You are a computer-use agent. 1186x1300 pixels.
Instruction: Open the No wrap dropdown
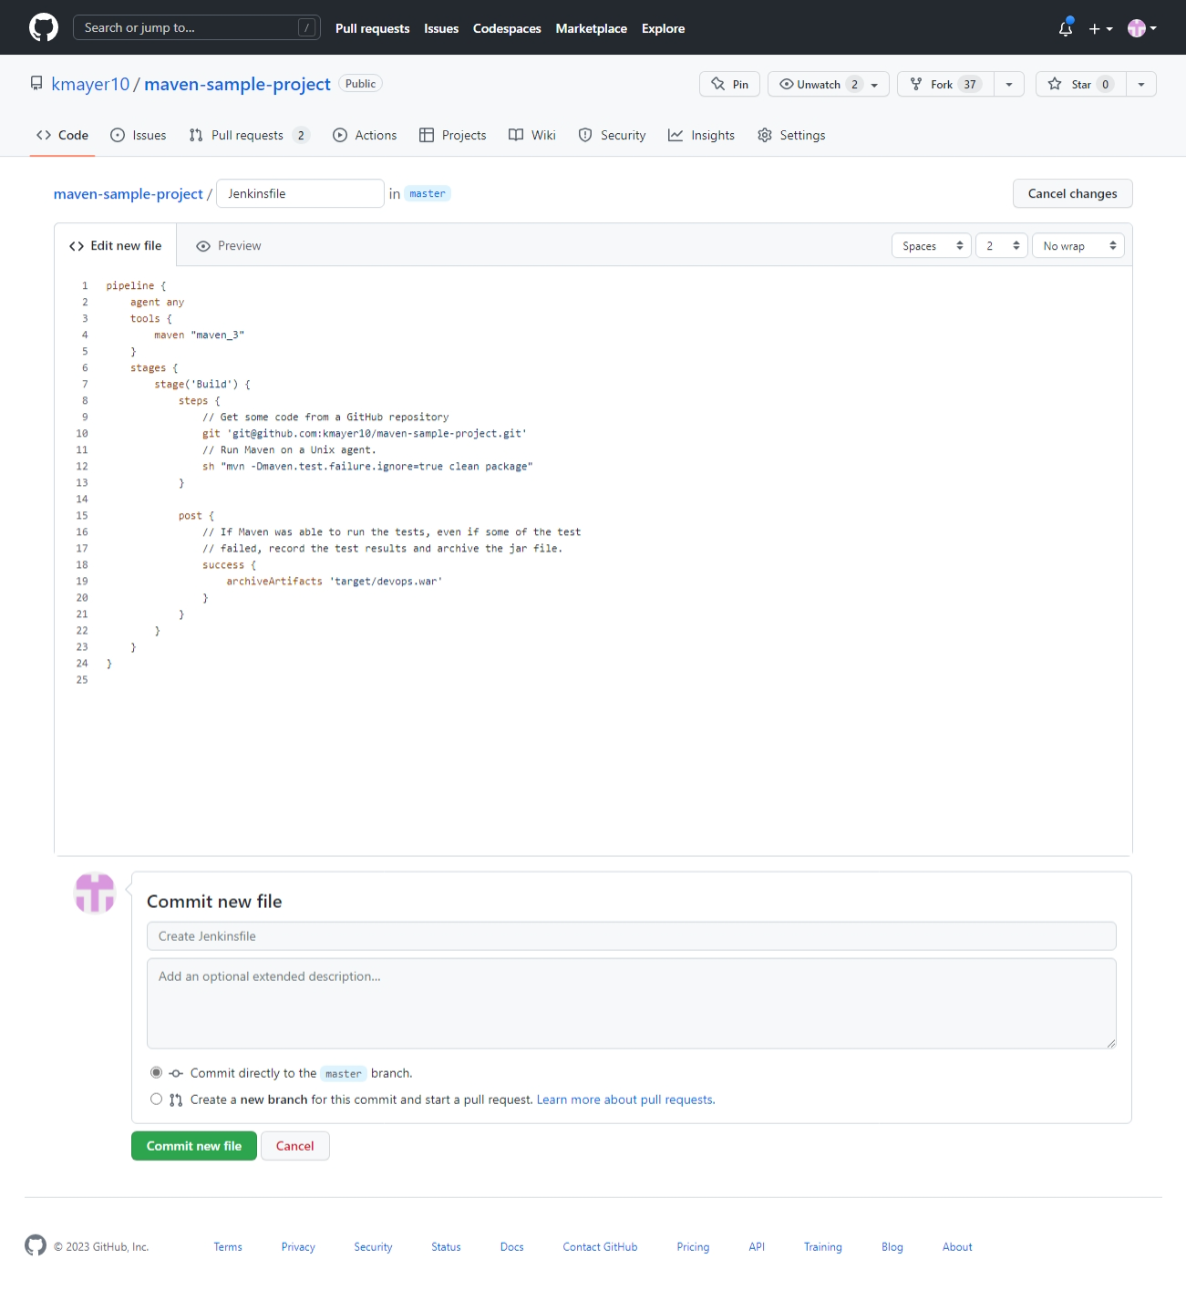(1078, 246)
